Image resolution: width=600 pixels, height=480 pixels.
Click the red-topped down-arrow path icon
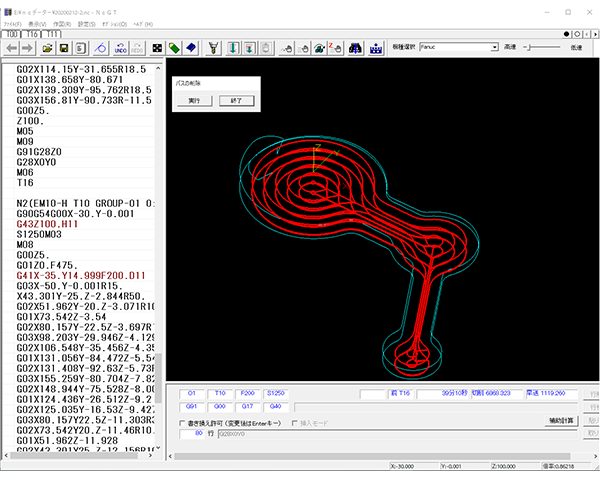tap(249, 48)
